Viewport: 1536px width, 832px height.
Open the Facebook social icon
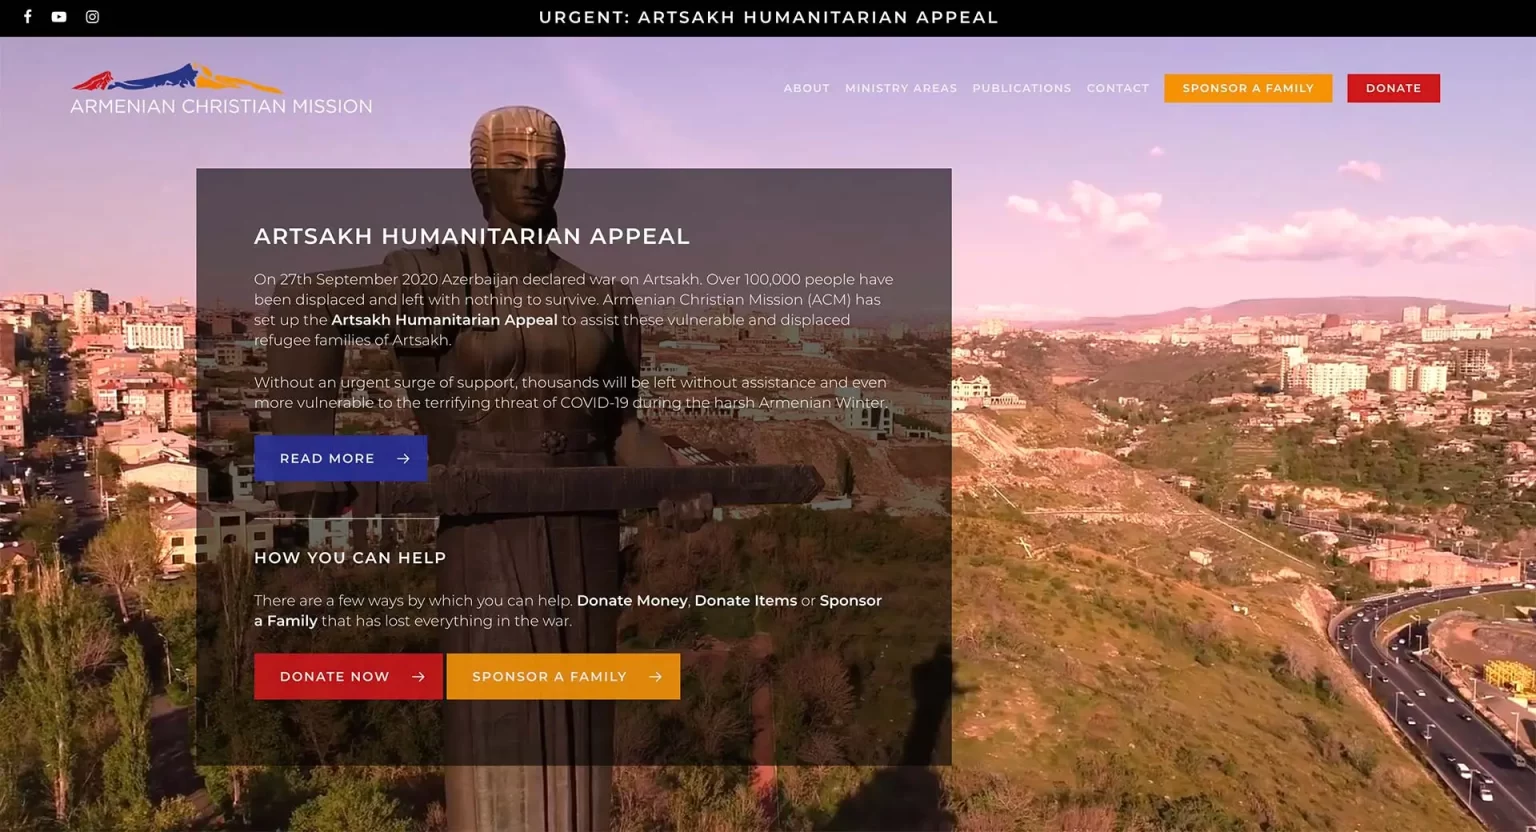tap(28, 17)
